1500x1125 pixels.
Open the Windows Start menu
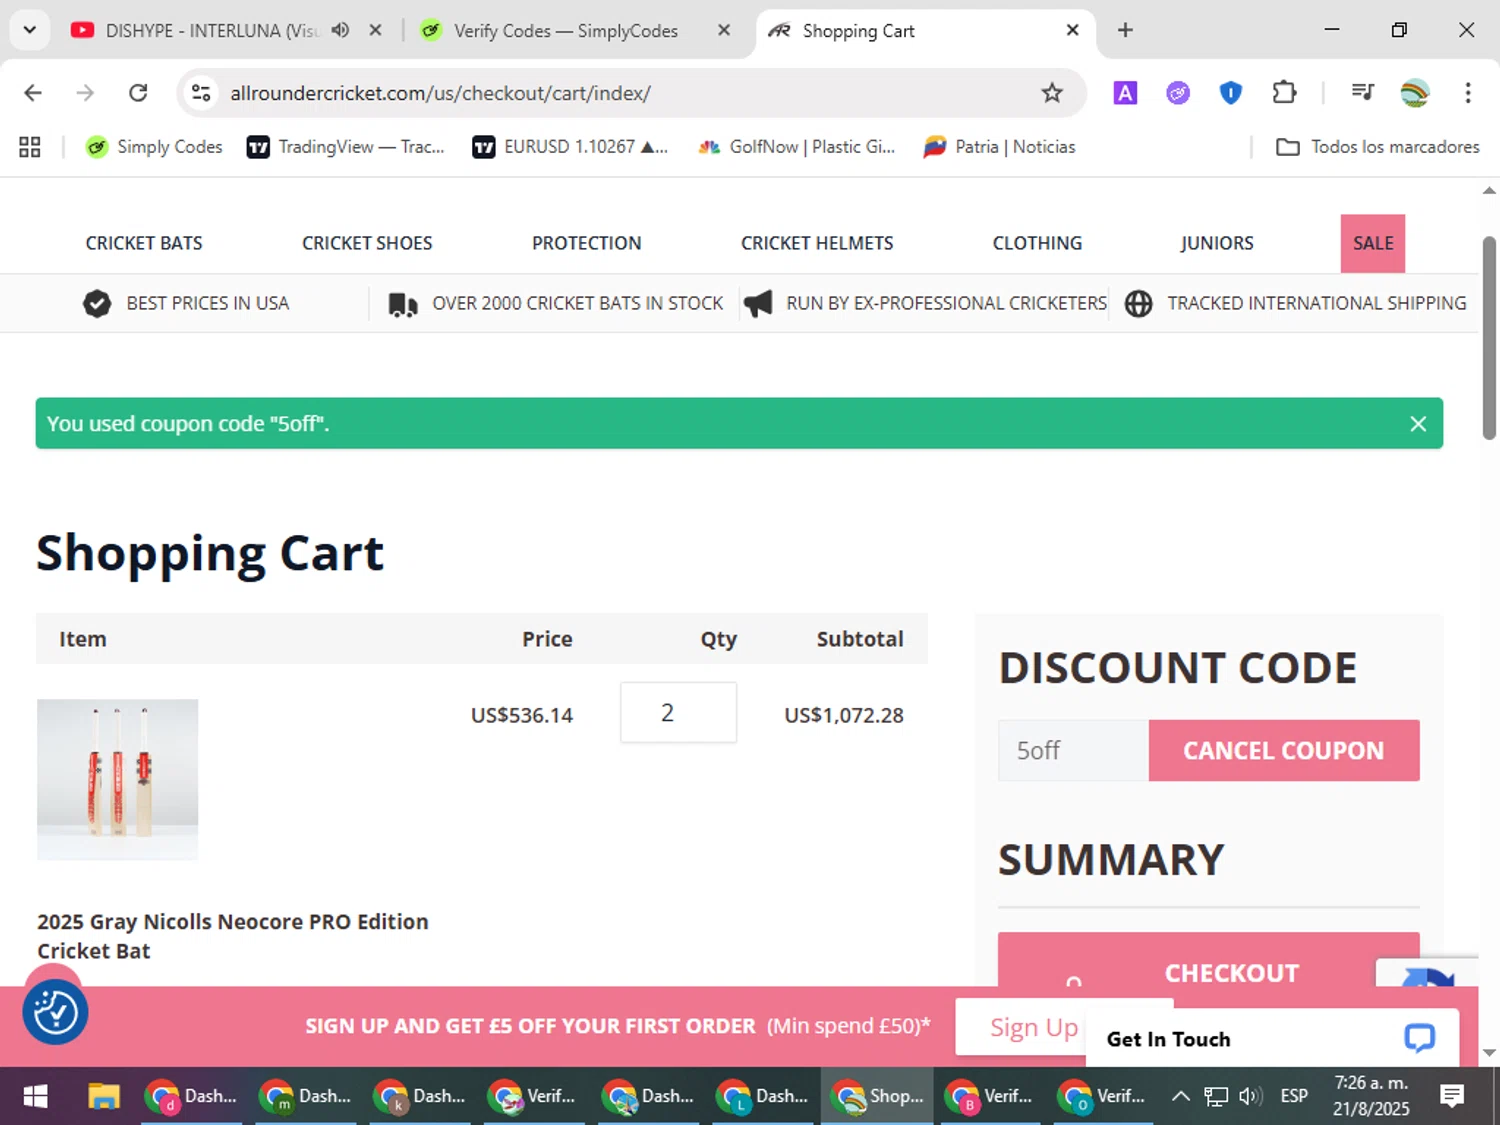[x=35, y=1096]
